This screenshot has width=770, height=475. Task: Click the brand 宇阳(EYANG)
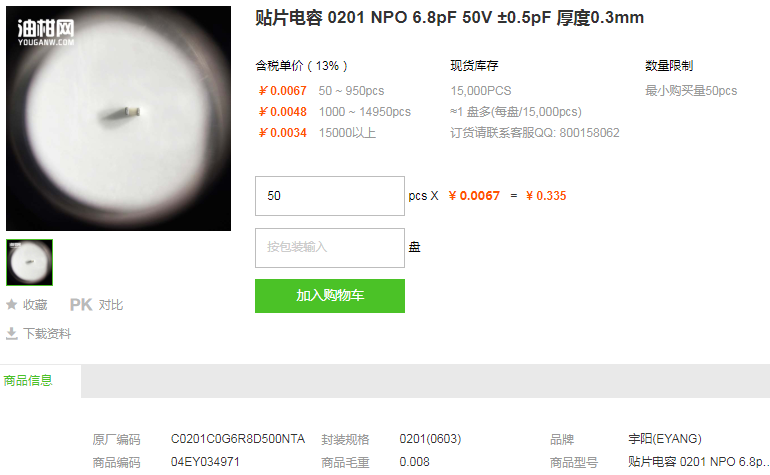pos(664,439)
